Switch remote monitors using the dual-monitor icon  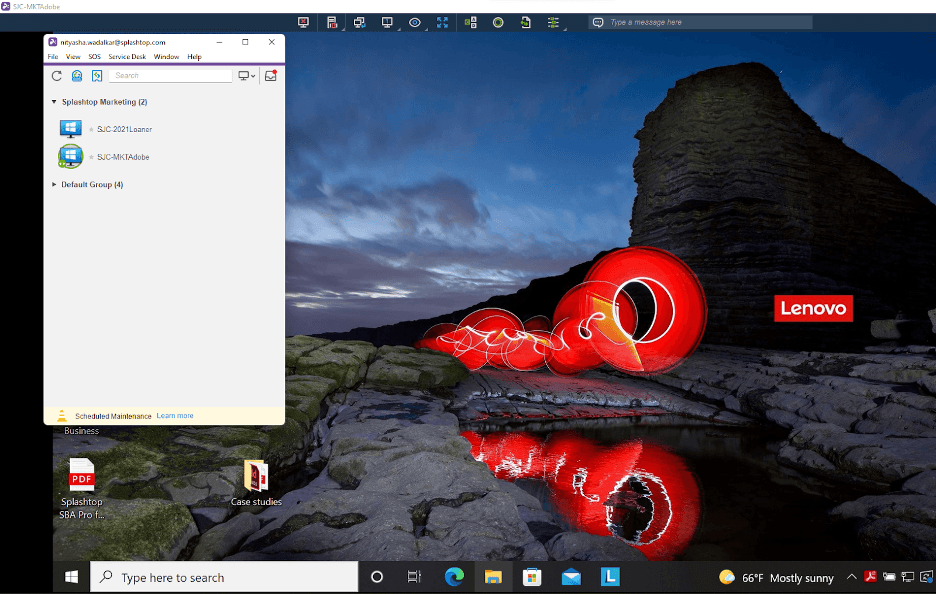tap(358, 22)
